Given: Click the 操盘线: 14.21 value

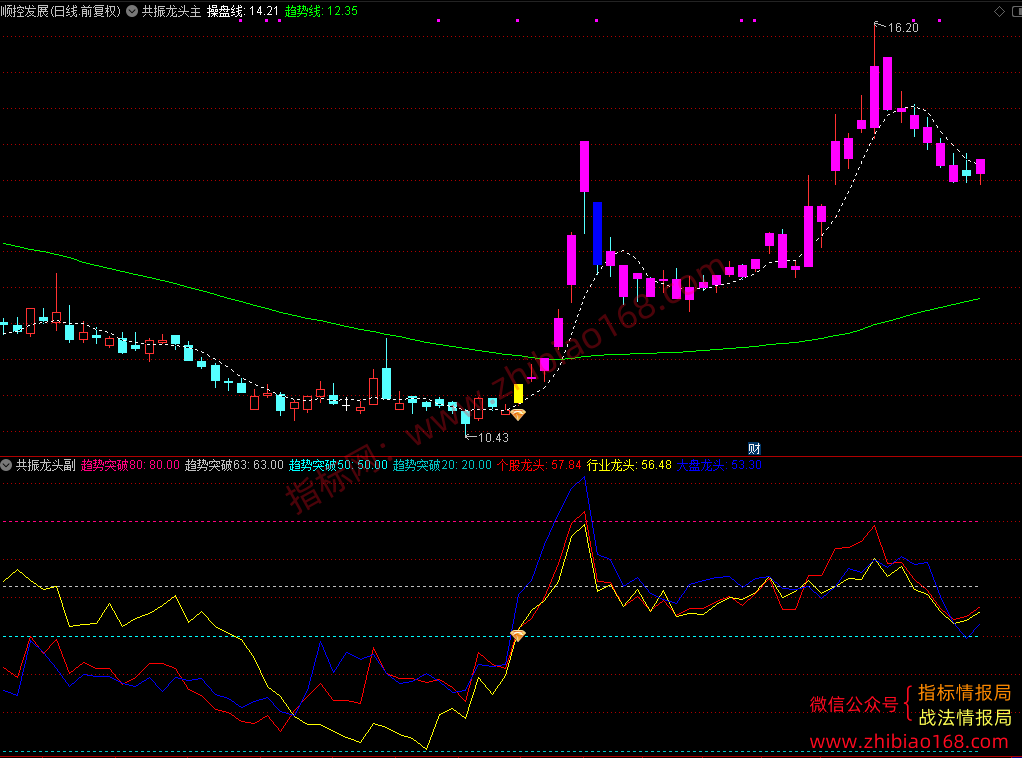Looking at the screenshot, I should click(x=242, y=11).
